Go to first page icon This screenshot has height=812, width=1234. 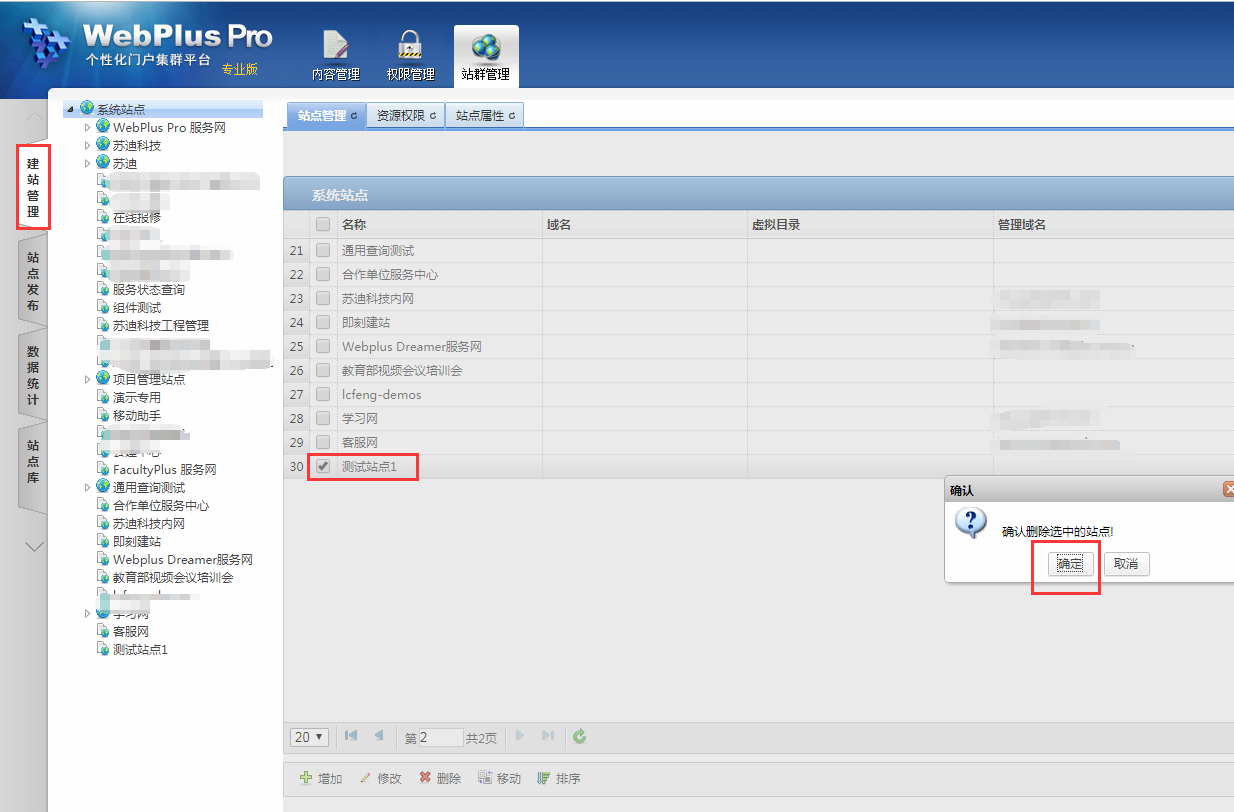(351, 736)
